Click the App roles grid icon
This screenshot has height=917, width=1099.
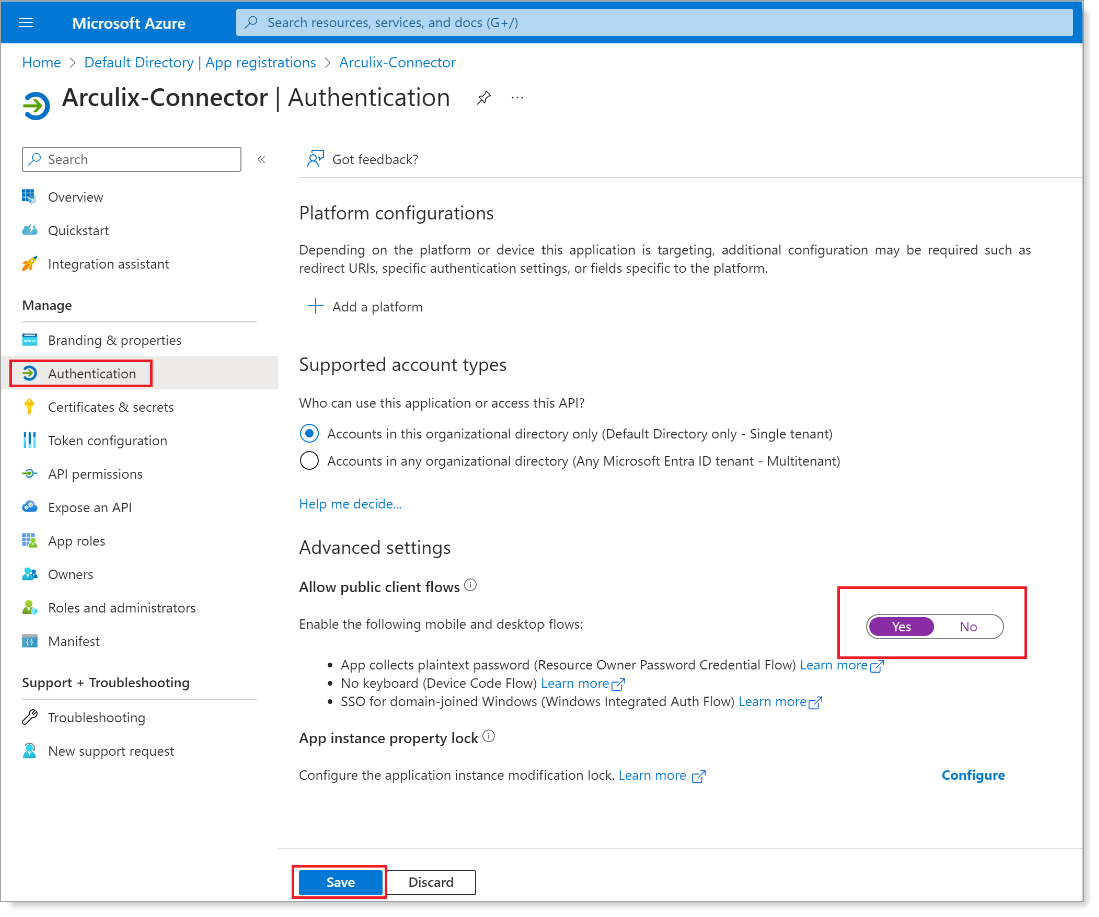pos(29,541)
